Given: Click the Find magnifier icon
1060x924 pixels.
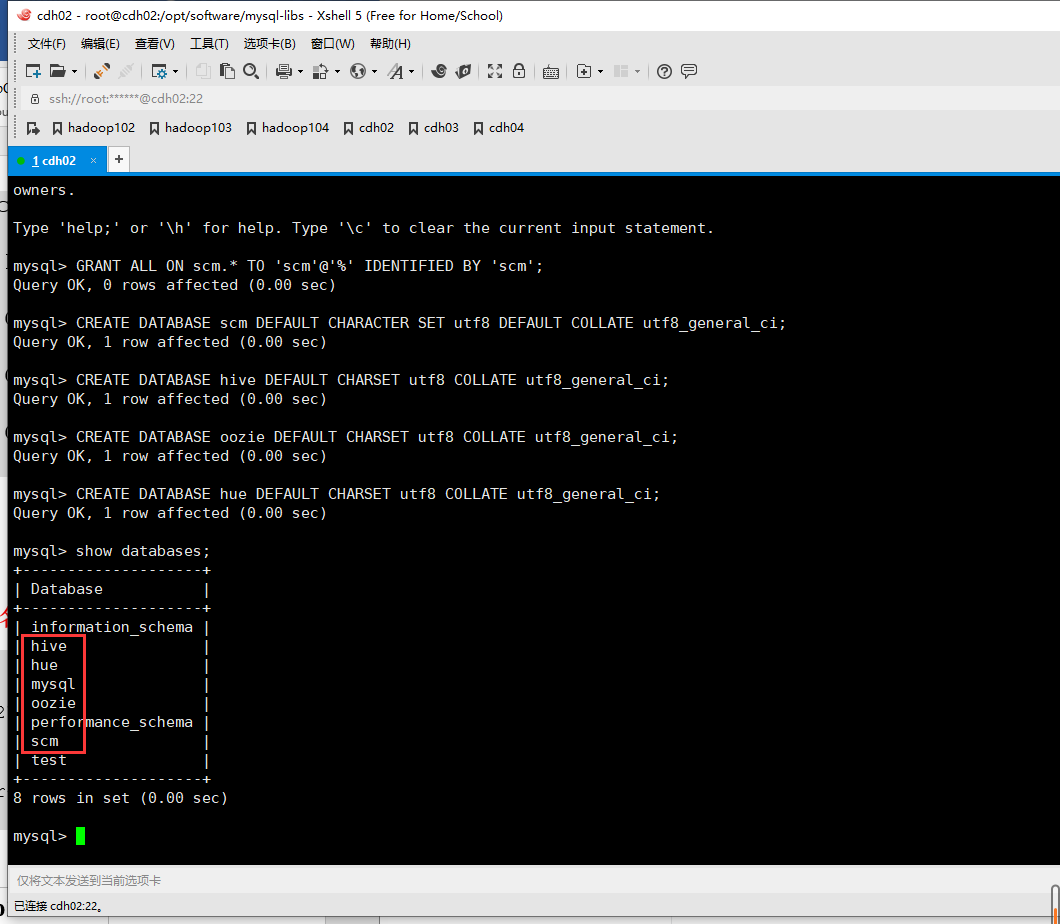Looking at the screenshot, I should click(251, 71).
